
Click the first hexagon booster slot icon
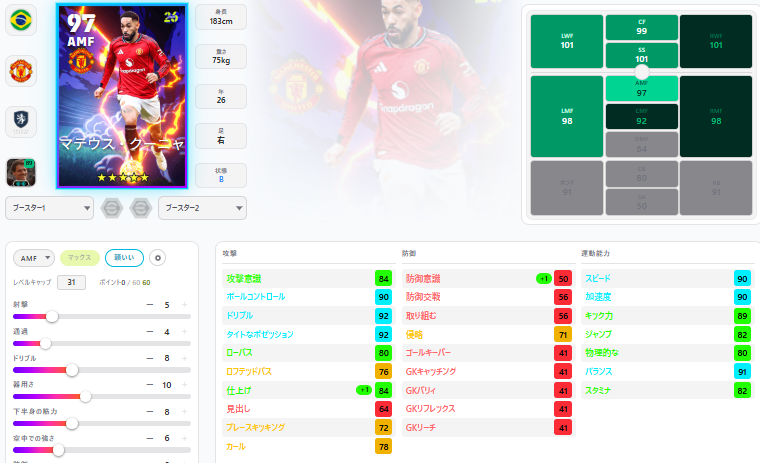pos(112,208)
